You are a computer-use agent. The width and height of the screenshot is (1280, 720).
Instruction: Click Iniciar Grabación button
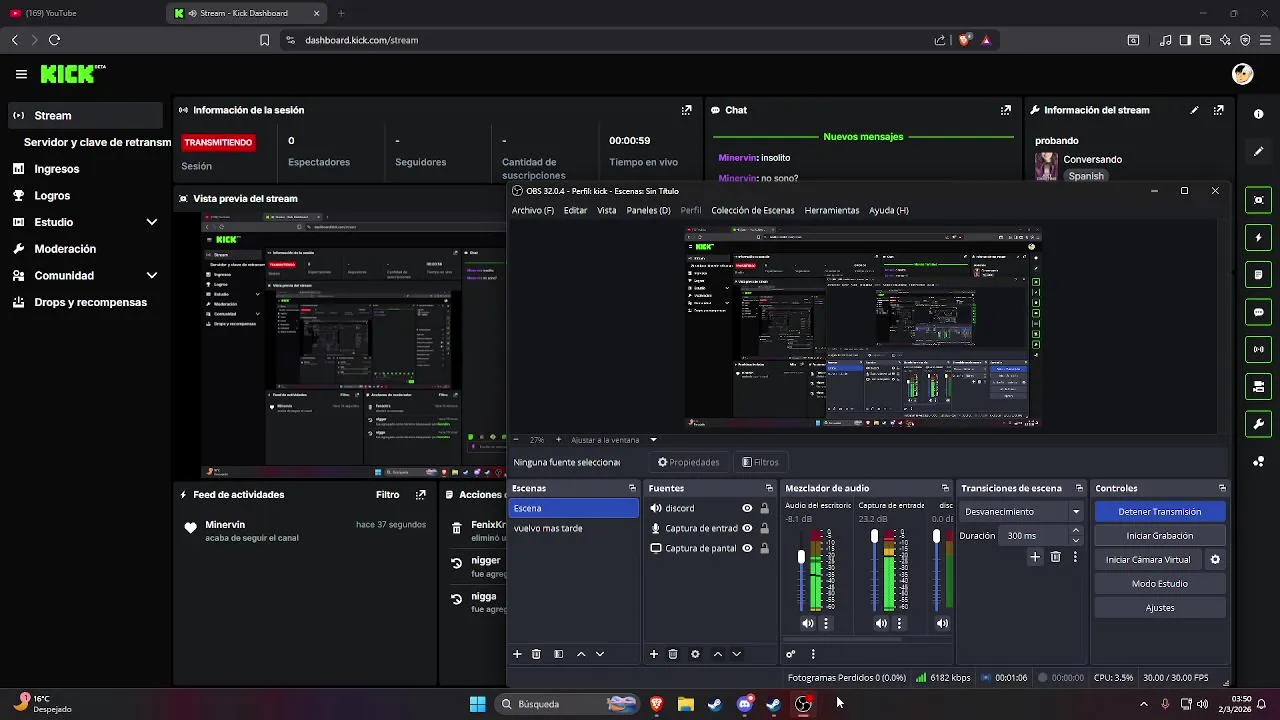point(1159,536)
